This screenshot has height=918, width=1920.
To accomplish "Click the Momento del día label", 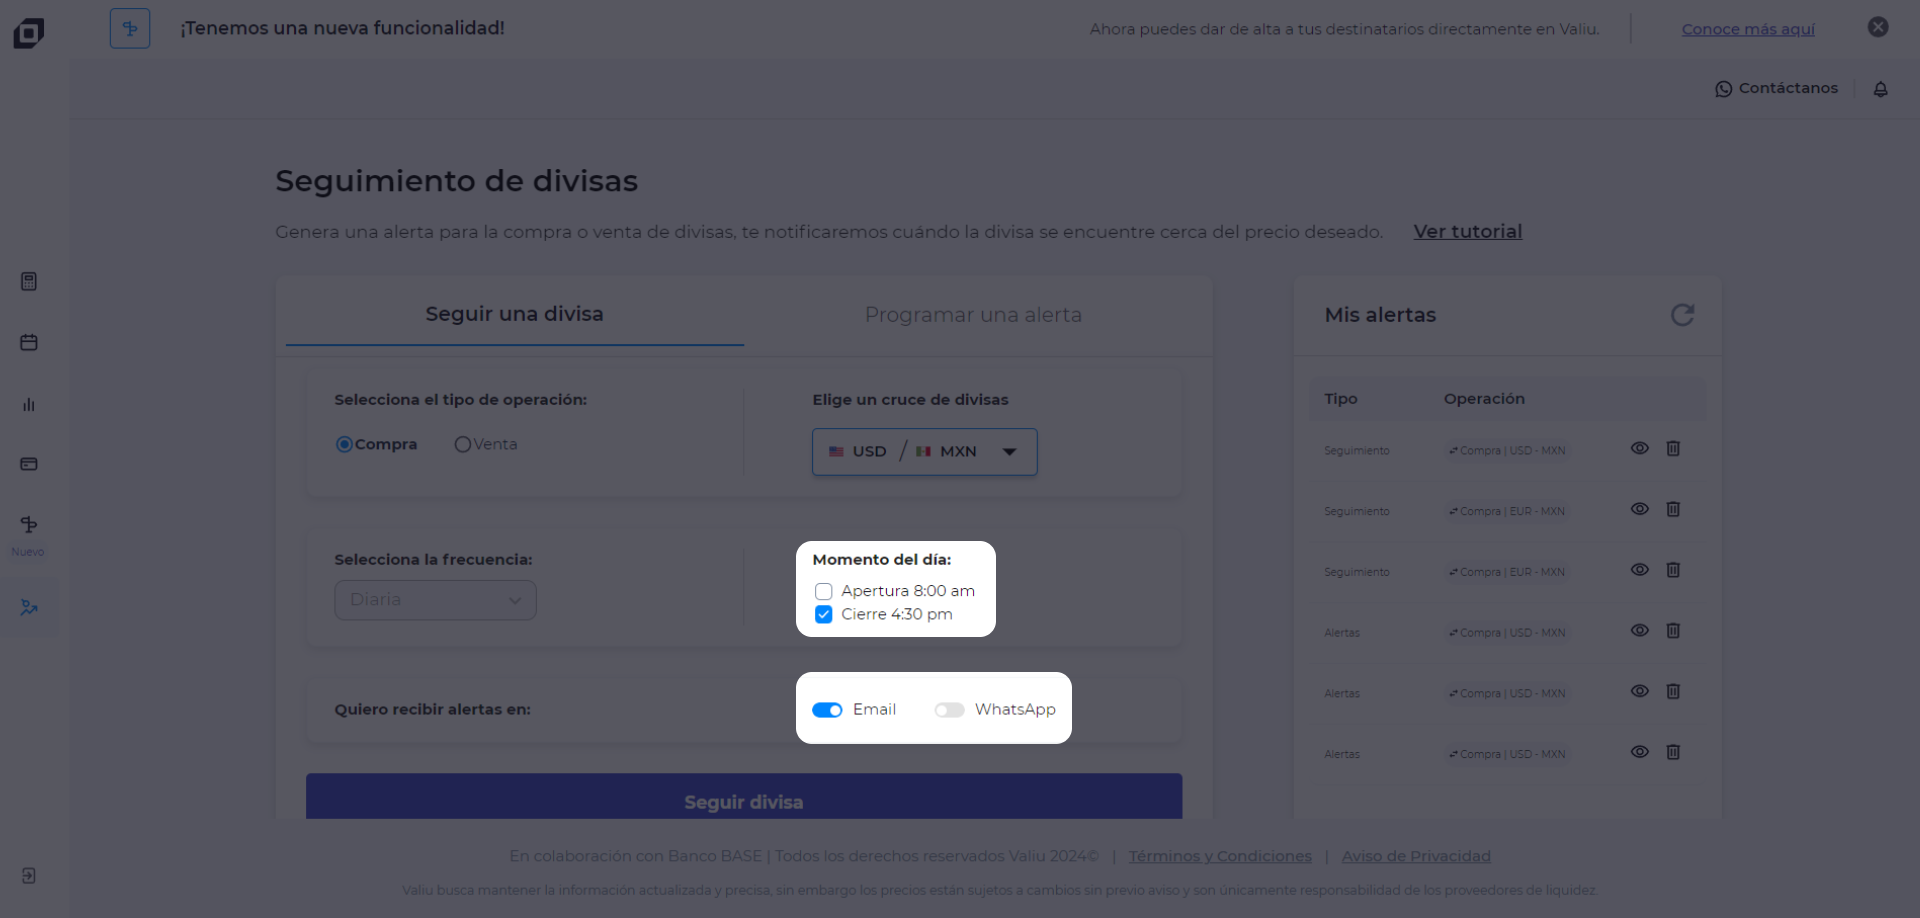I will coord(881,560).
